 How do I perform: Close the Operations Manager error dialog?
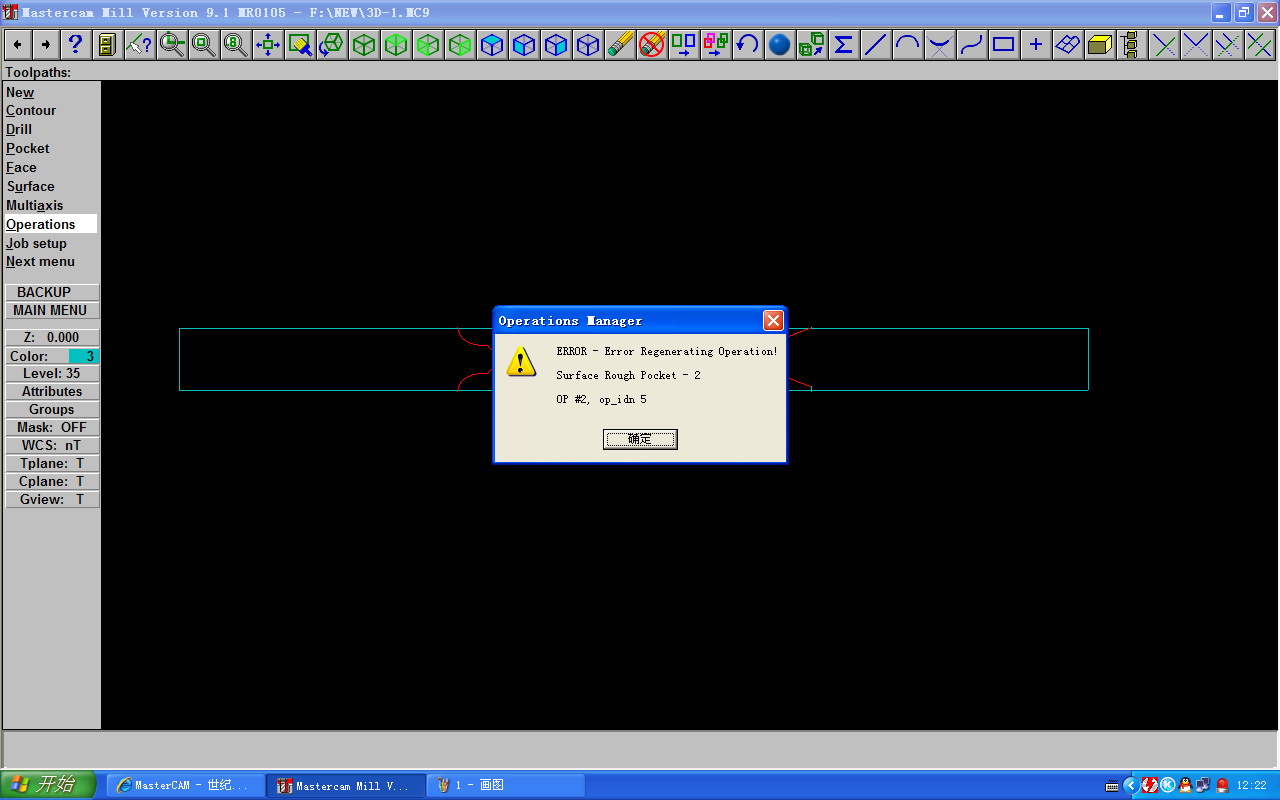coord(773,320)
